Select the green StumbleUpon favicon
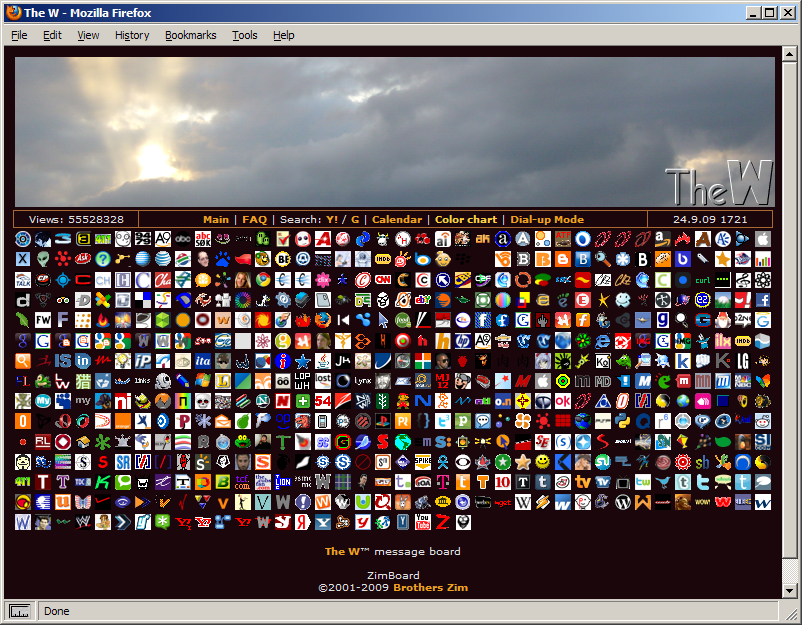Viewport: 802px width, 625px height. (603, 462)
